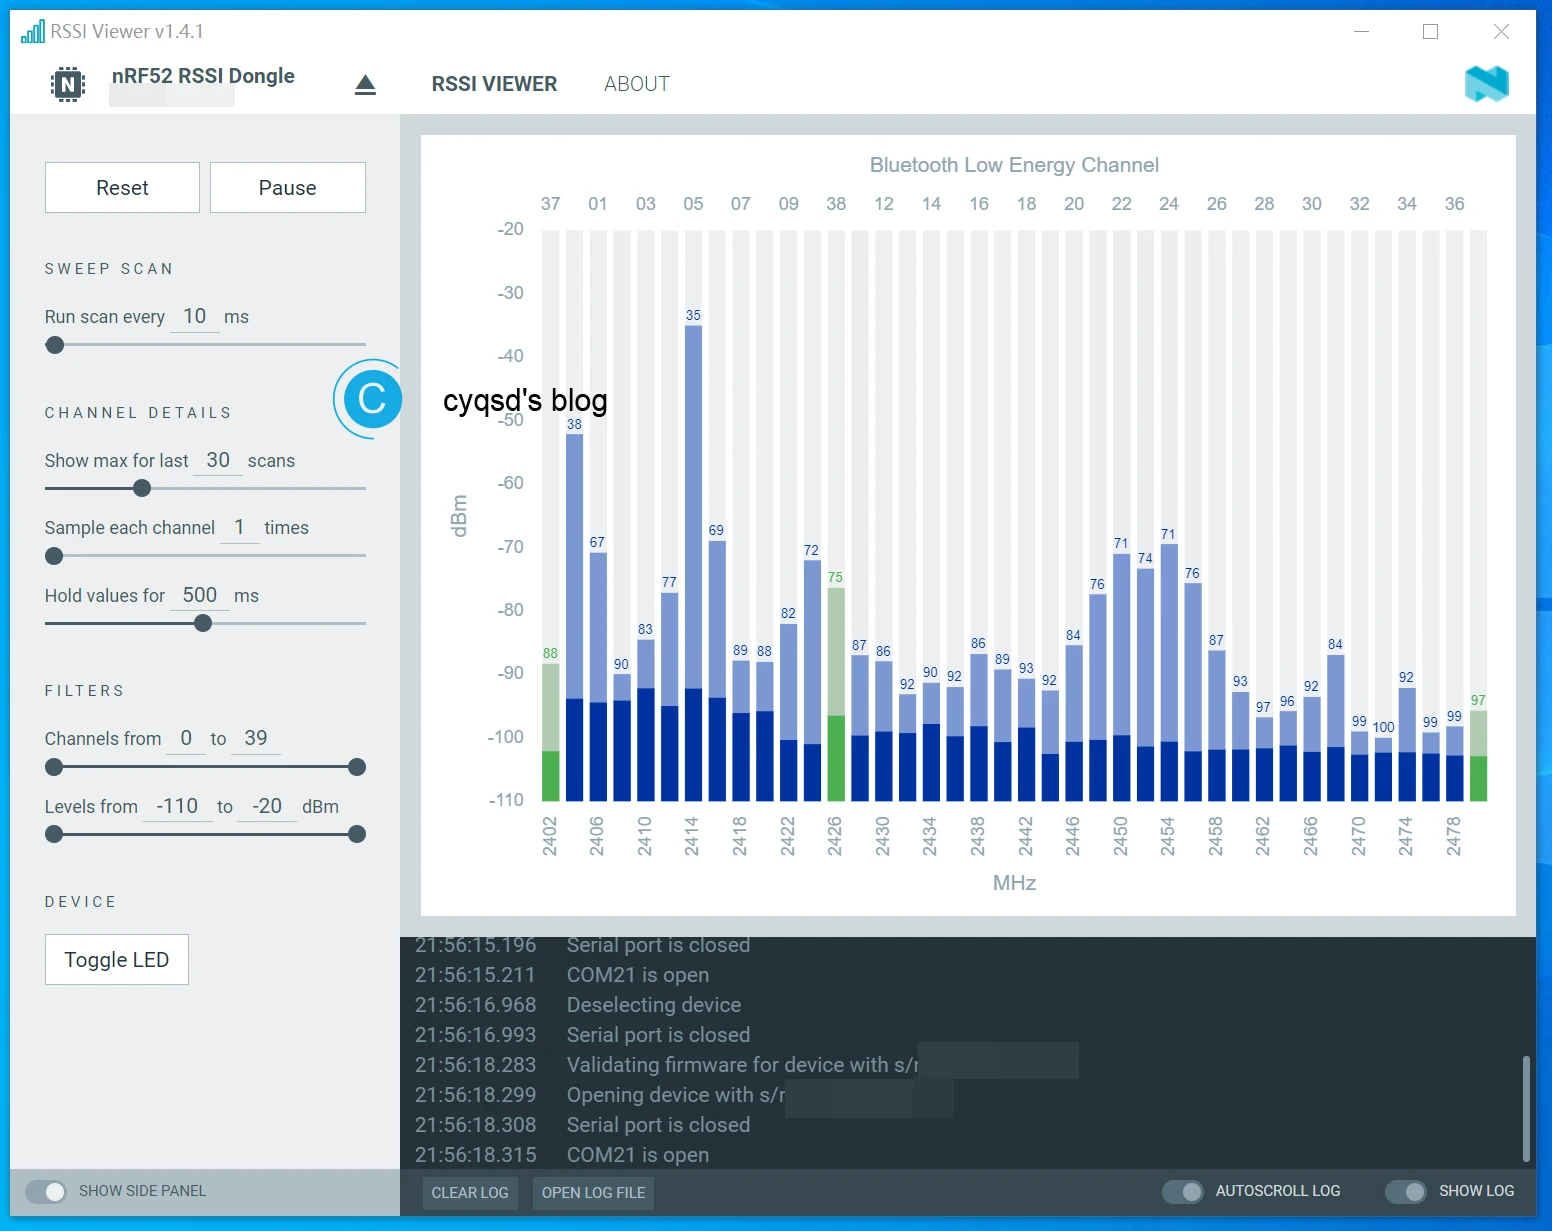Viewport: 1552px width, 1231px height.
Task: Click the DEVICE section heading
Action: coord(81,902)
